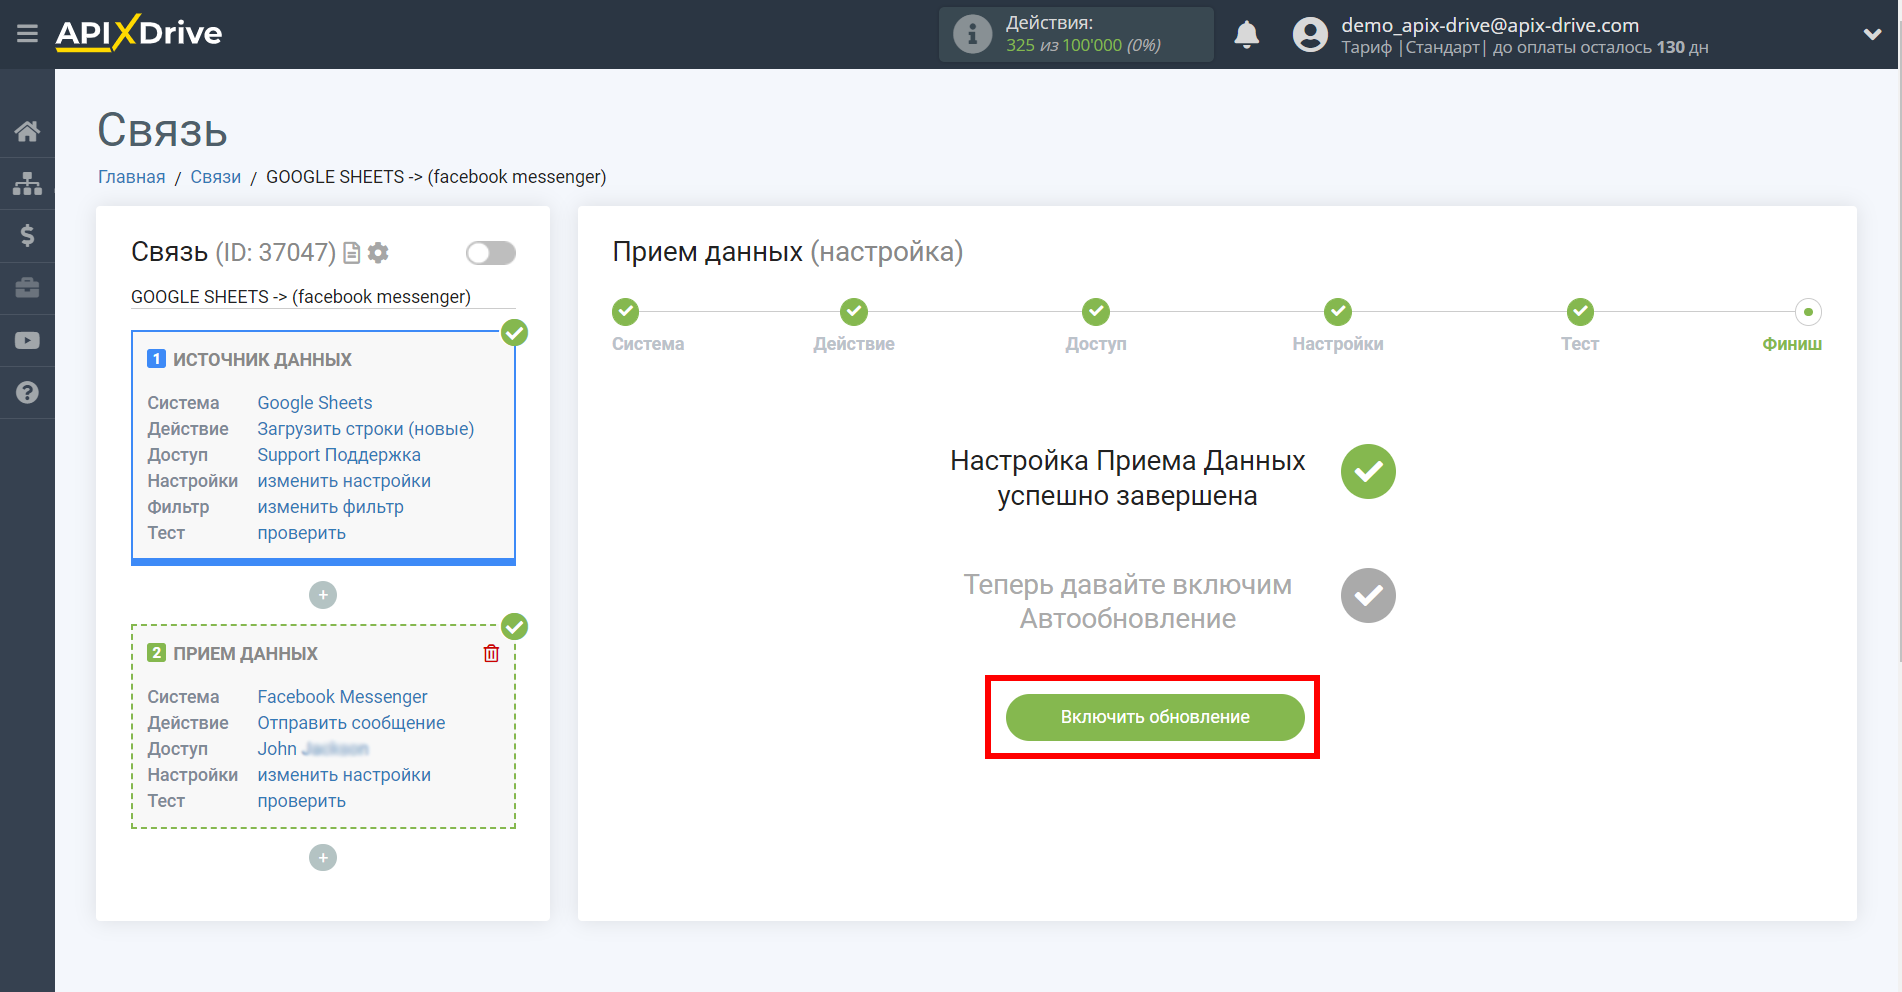Open the Google Sheets system link
Screen dimensions: 1902x992
315,403
